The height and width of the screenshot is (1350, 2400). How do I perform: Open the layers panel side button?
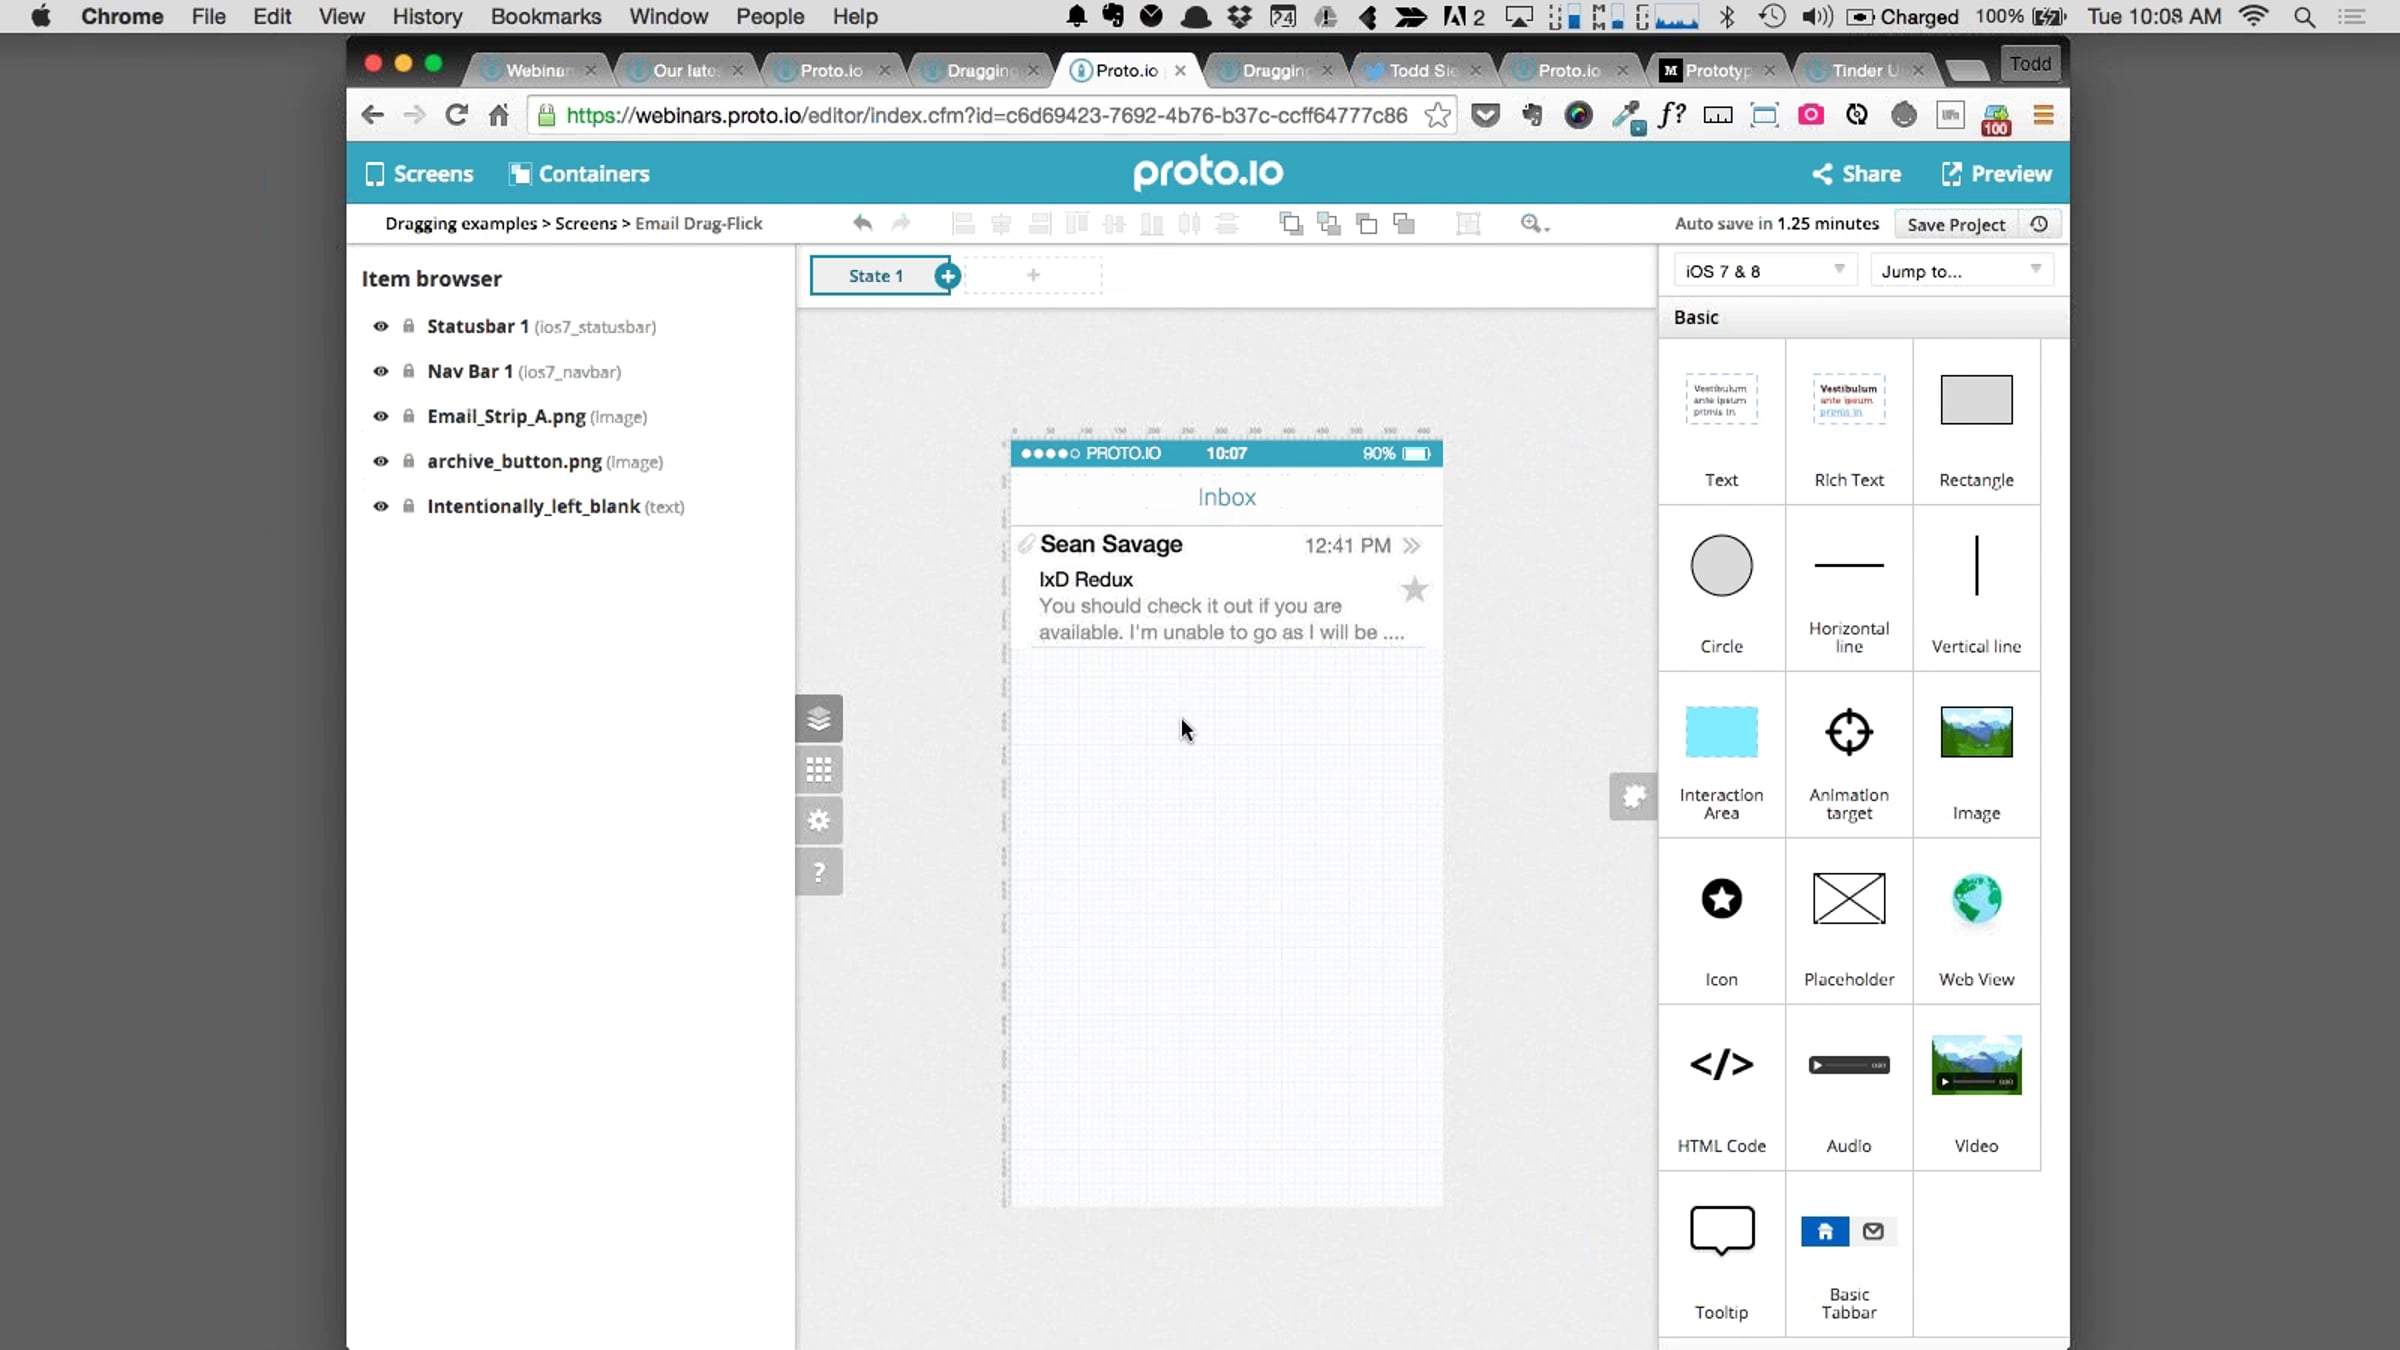point(819,718)
